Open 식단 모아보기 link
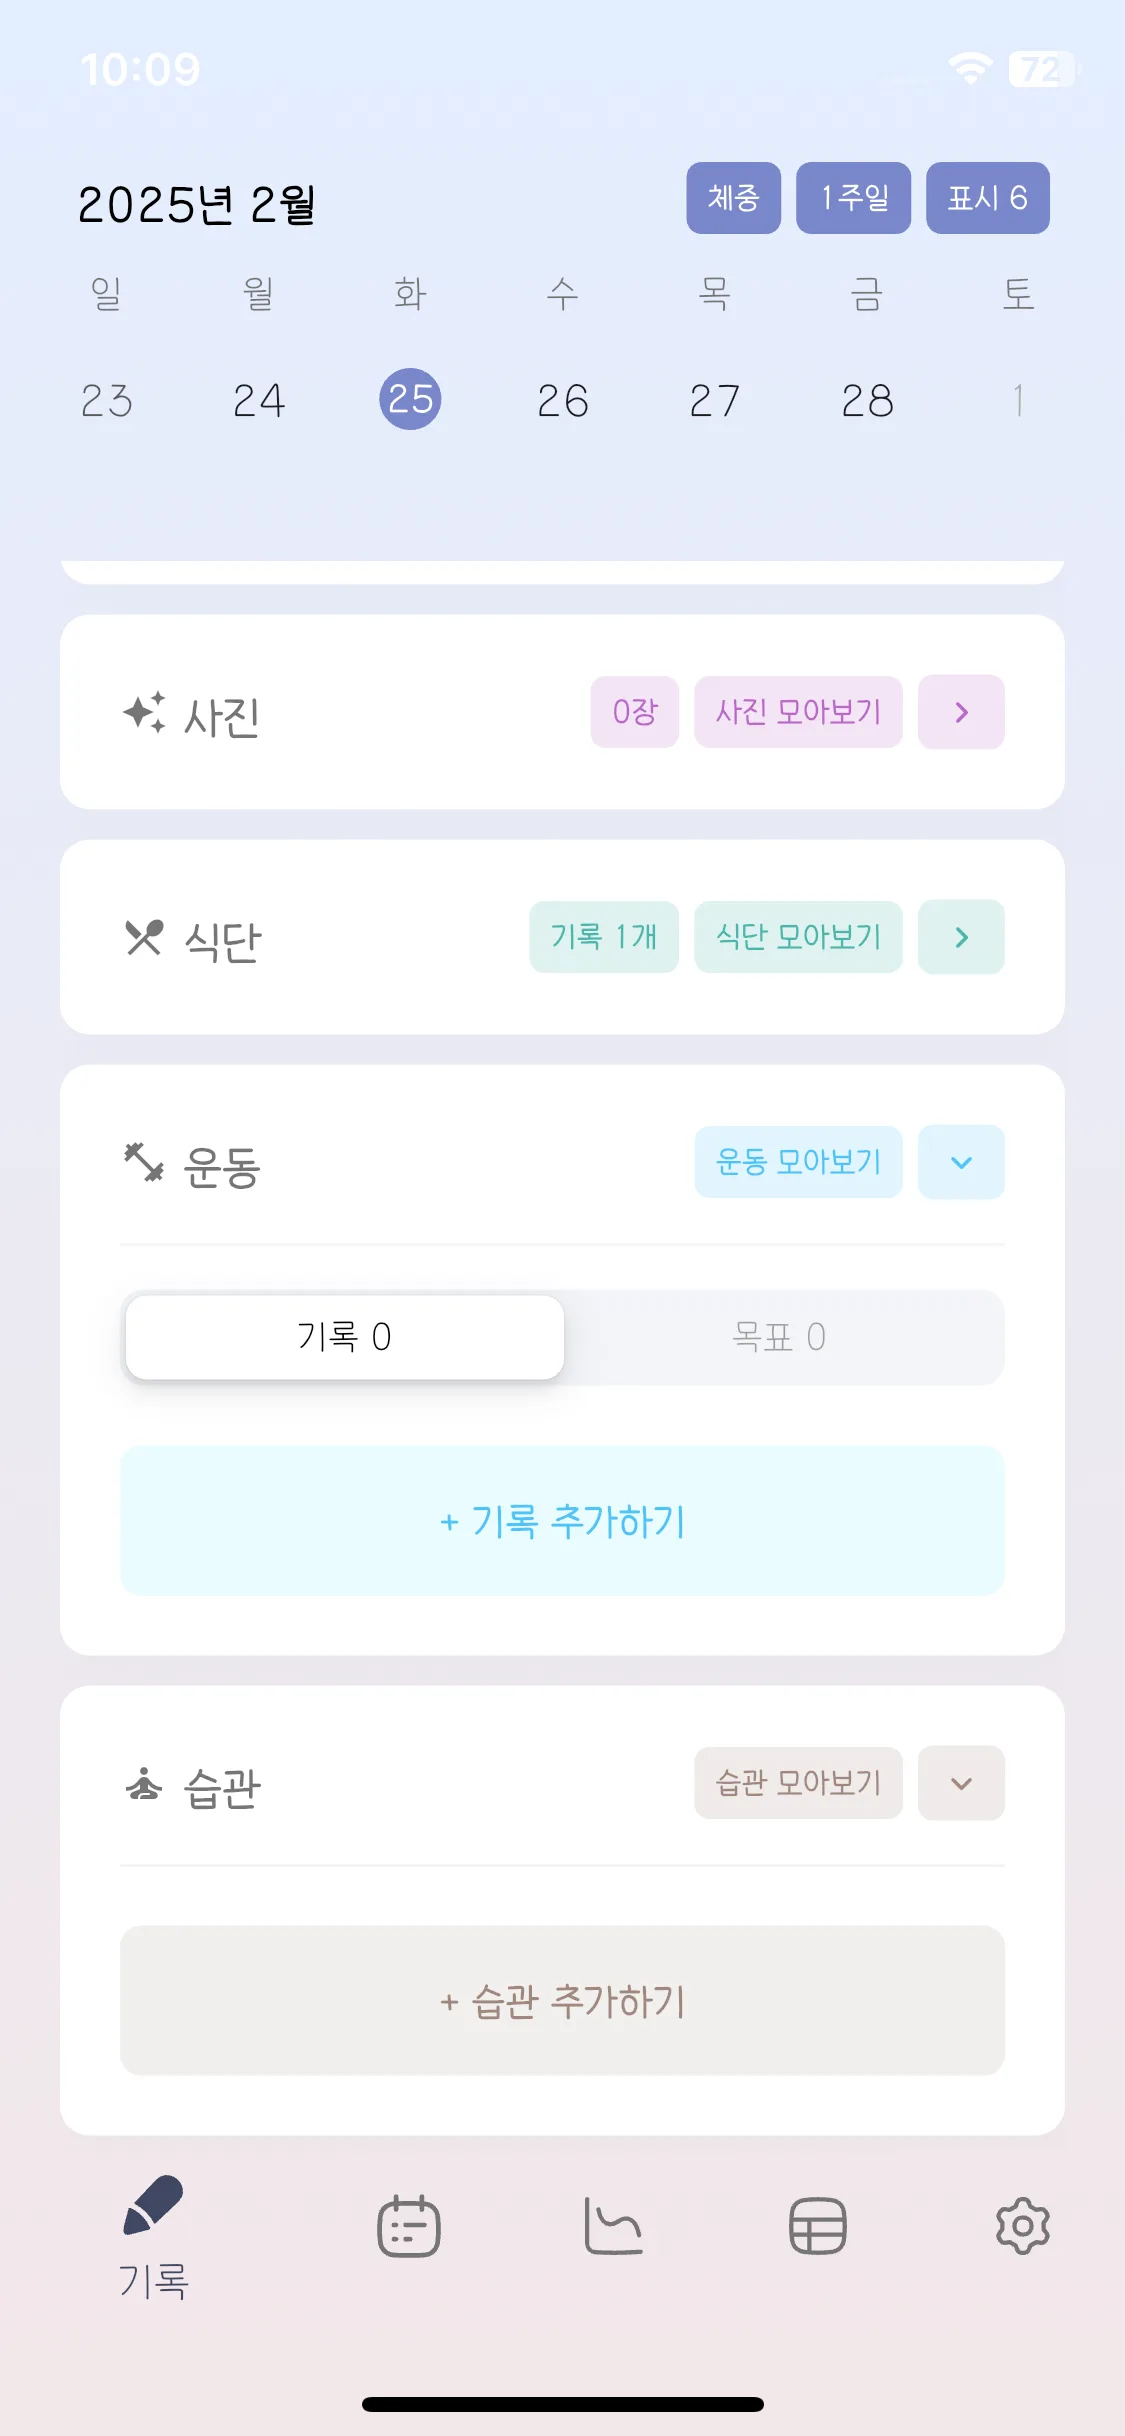Viewport: 1125px width, 2436px height. (799, 937)
